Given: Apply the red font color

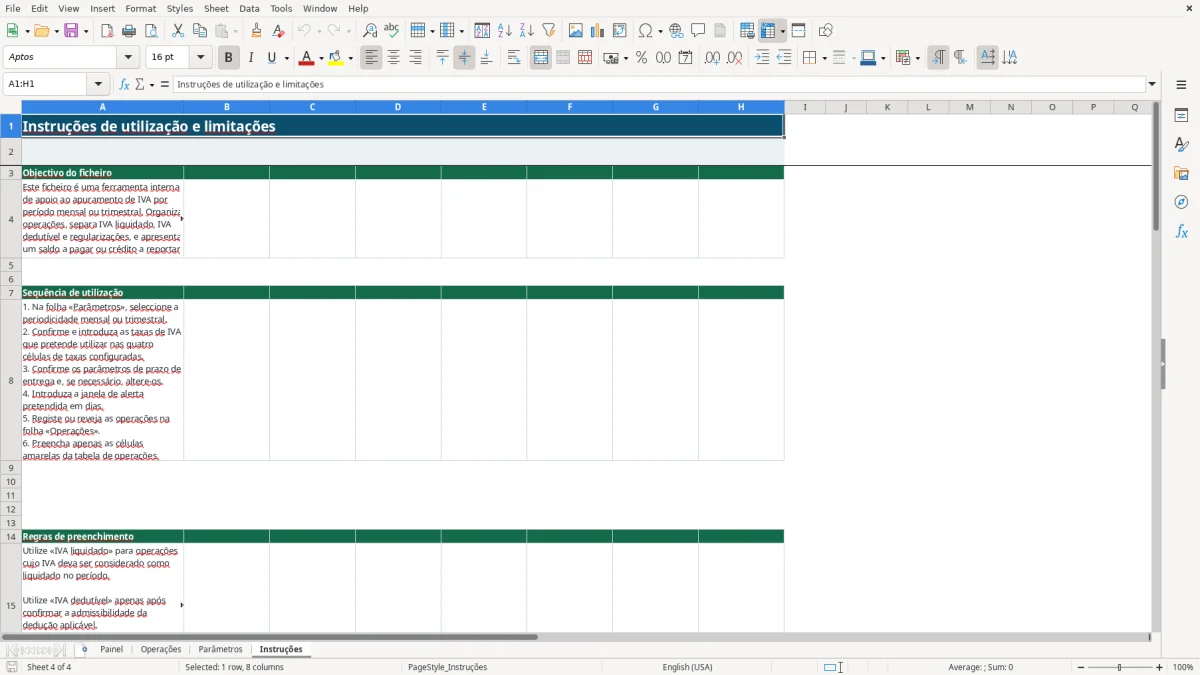Looking at the screenshot, I should coord(307,58).
